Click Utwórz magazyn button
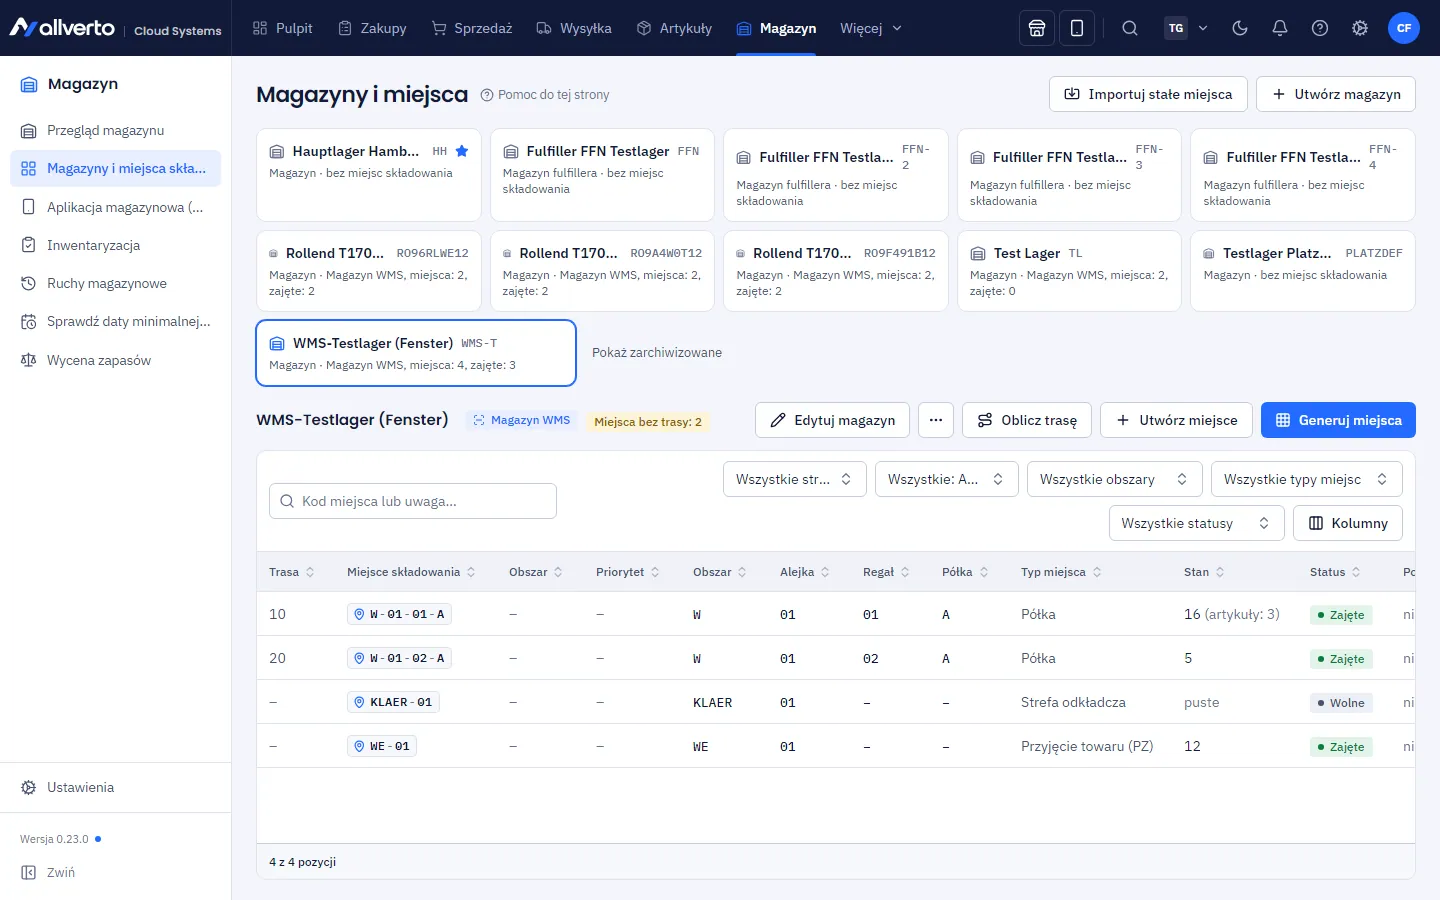 (x=1336, y=94)
